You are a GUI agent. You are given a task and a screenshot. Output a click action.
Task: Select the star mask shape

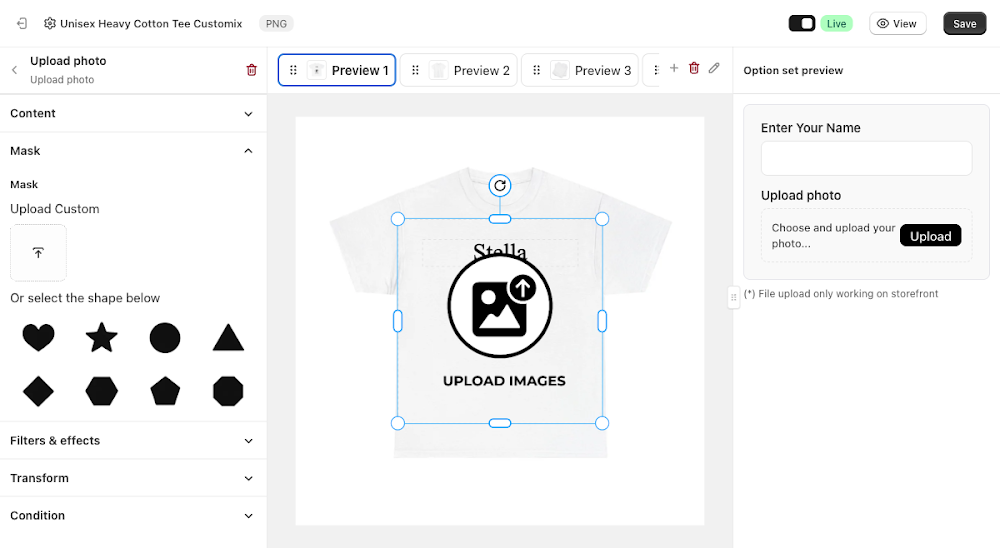101,337
